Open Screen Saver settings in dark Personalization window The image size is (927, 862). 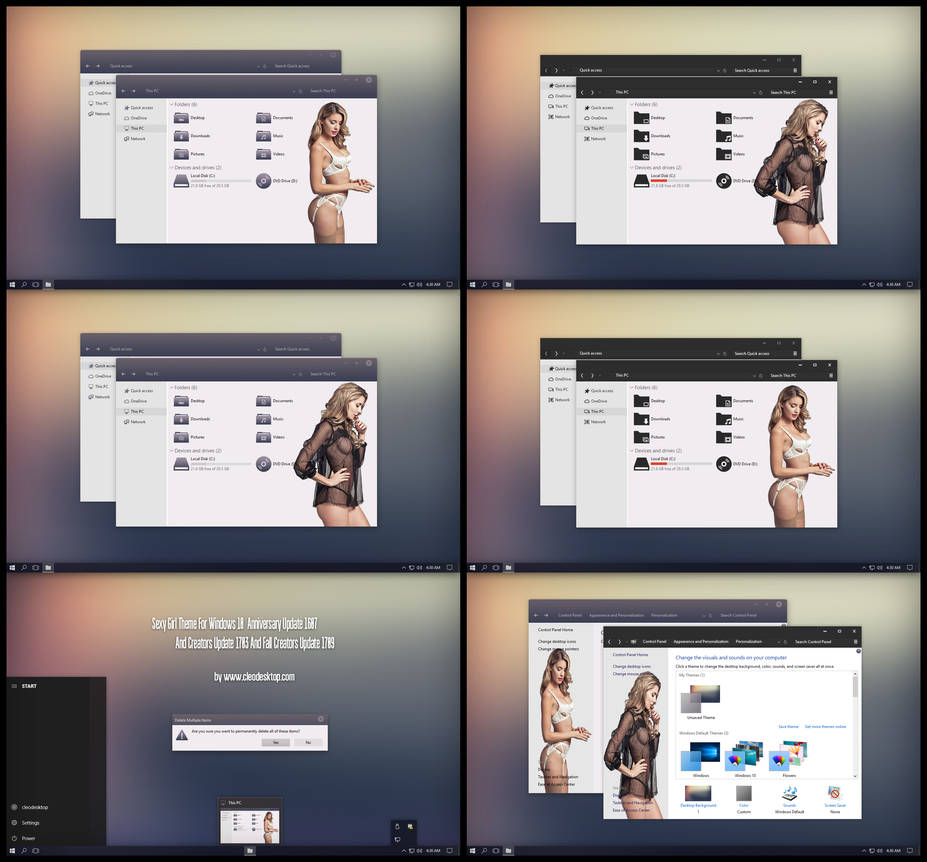click(x=834, y=800)
